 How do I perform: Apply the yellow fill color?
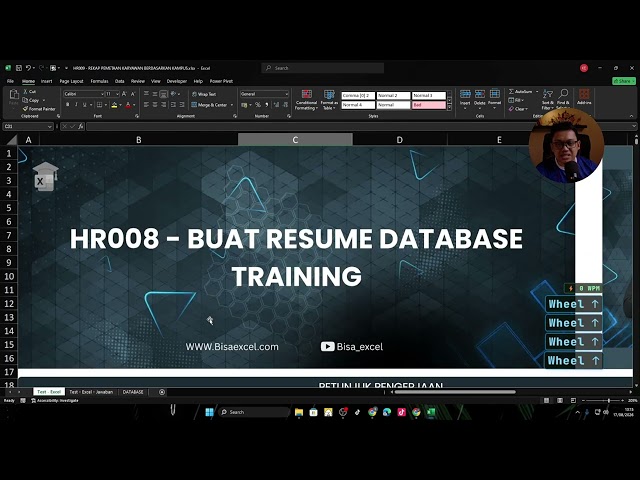coord(114,105)
